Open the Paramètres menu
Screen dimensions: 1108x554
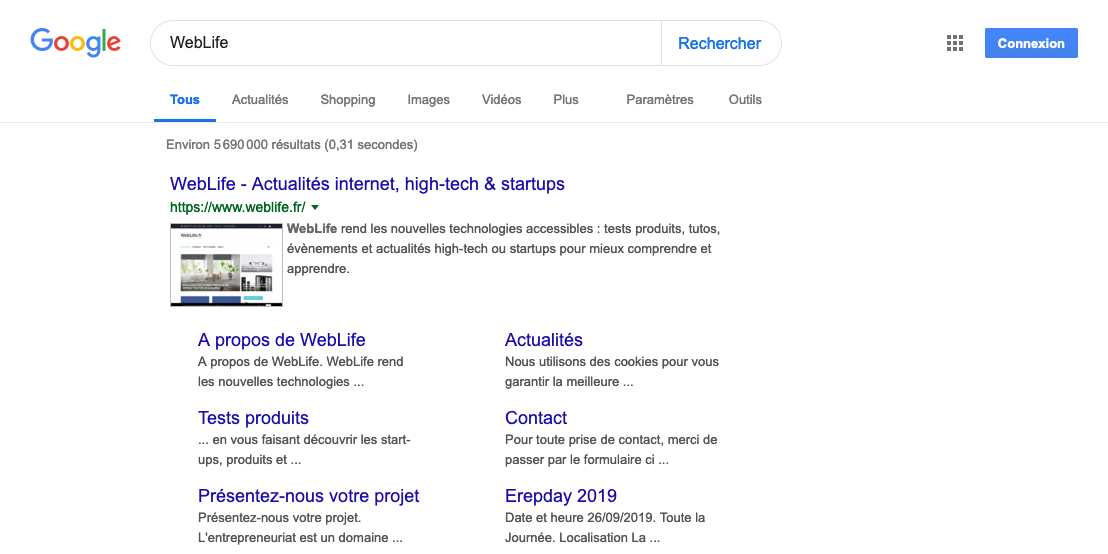click(x=659, y=100)
